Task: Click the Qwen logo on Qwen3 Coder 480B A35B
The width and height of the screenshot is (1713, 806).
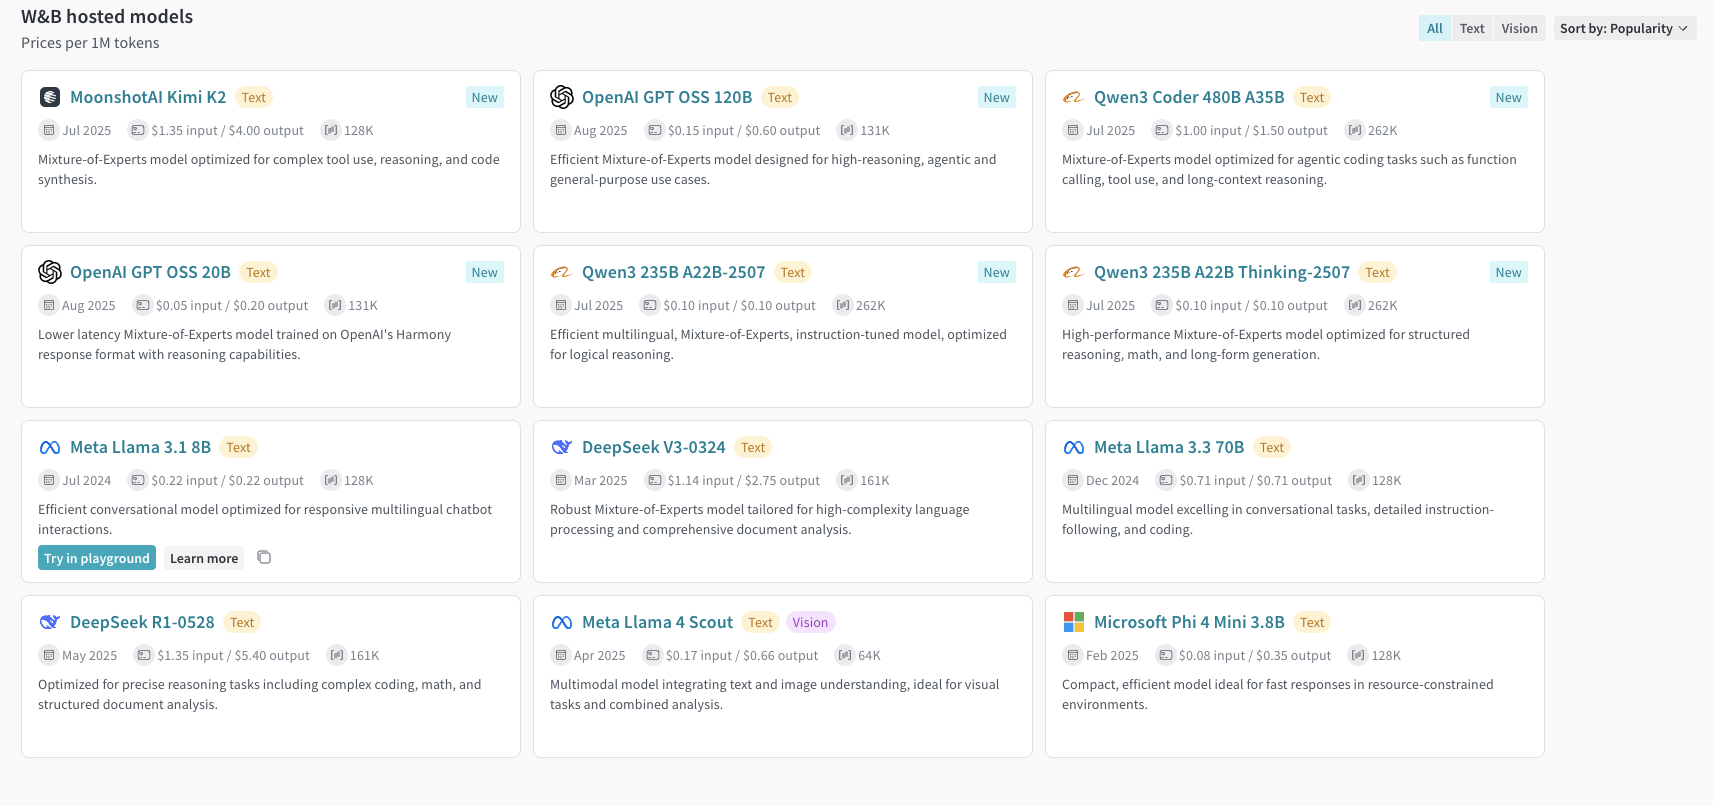Action: pyautogui.click(x=1073, y=97)
